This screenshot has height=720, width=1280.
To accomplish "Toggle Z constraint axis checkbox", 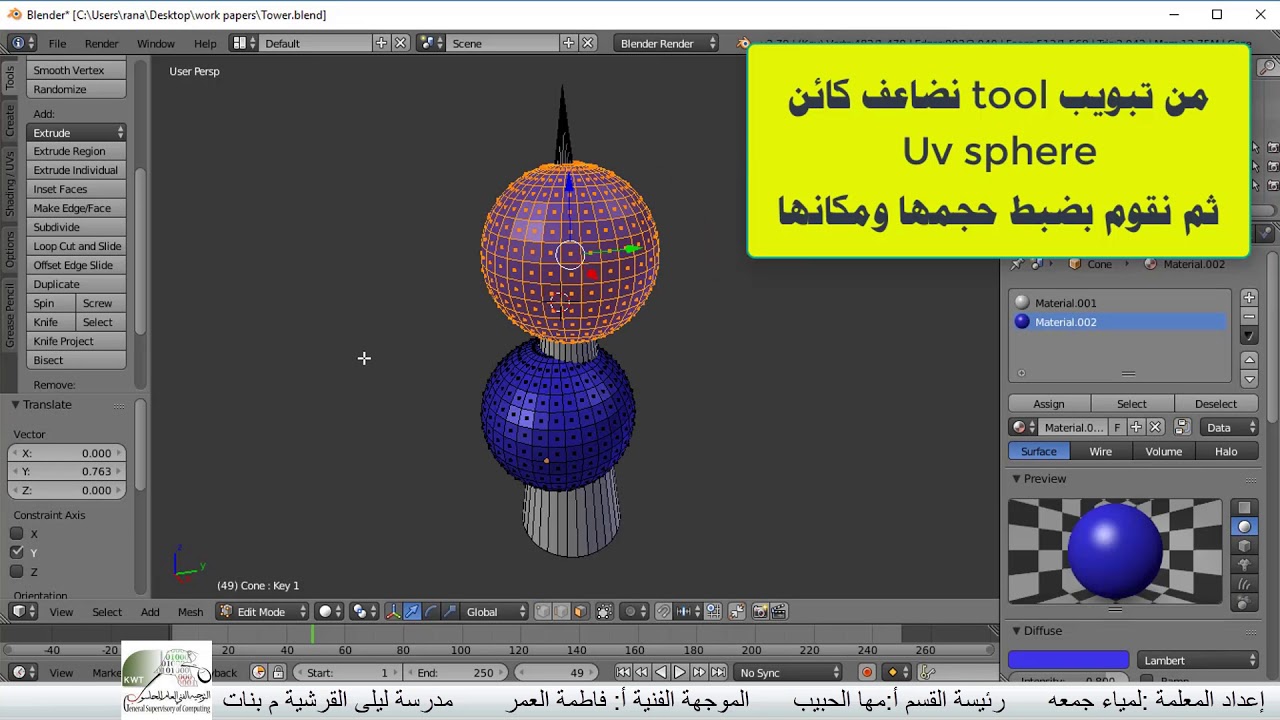I will 17,572.
